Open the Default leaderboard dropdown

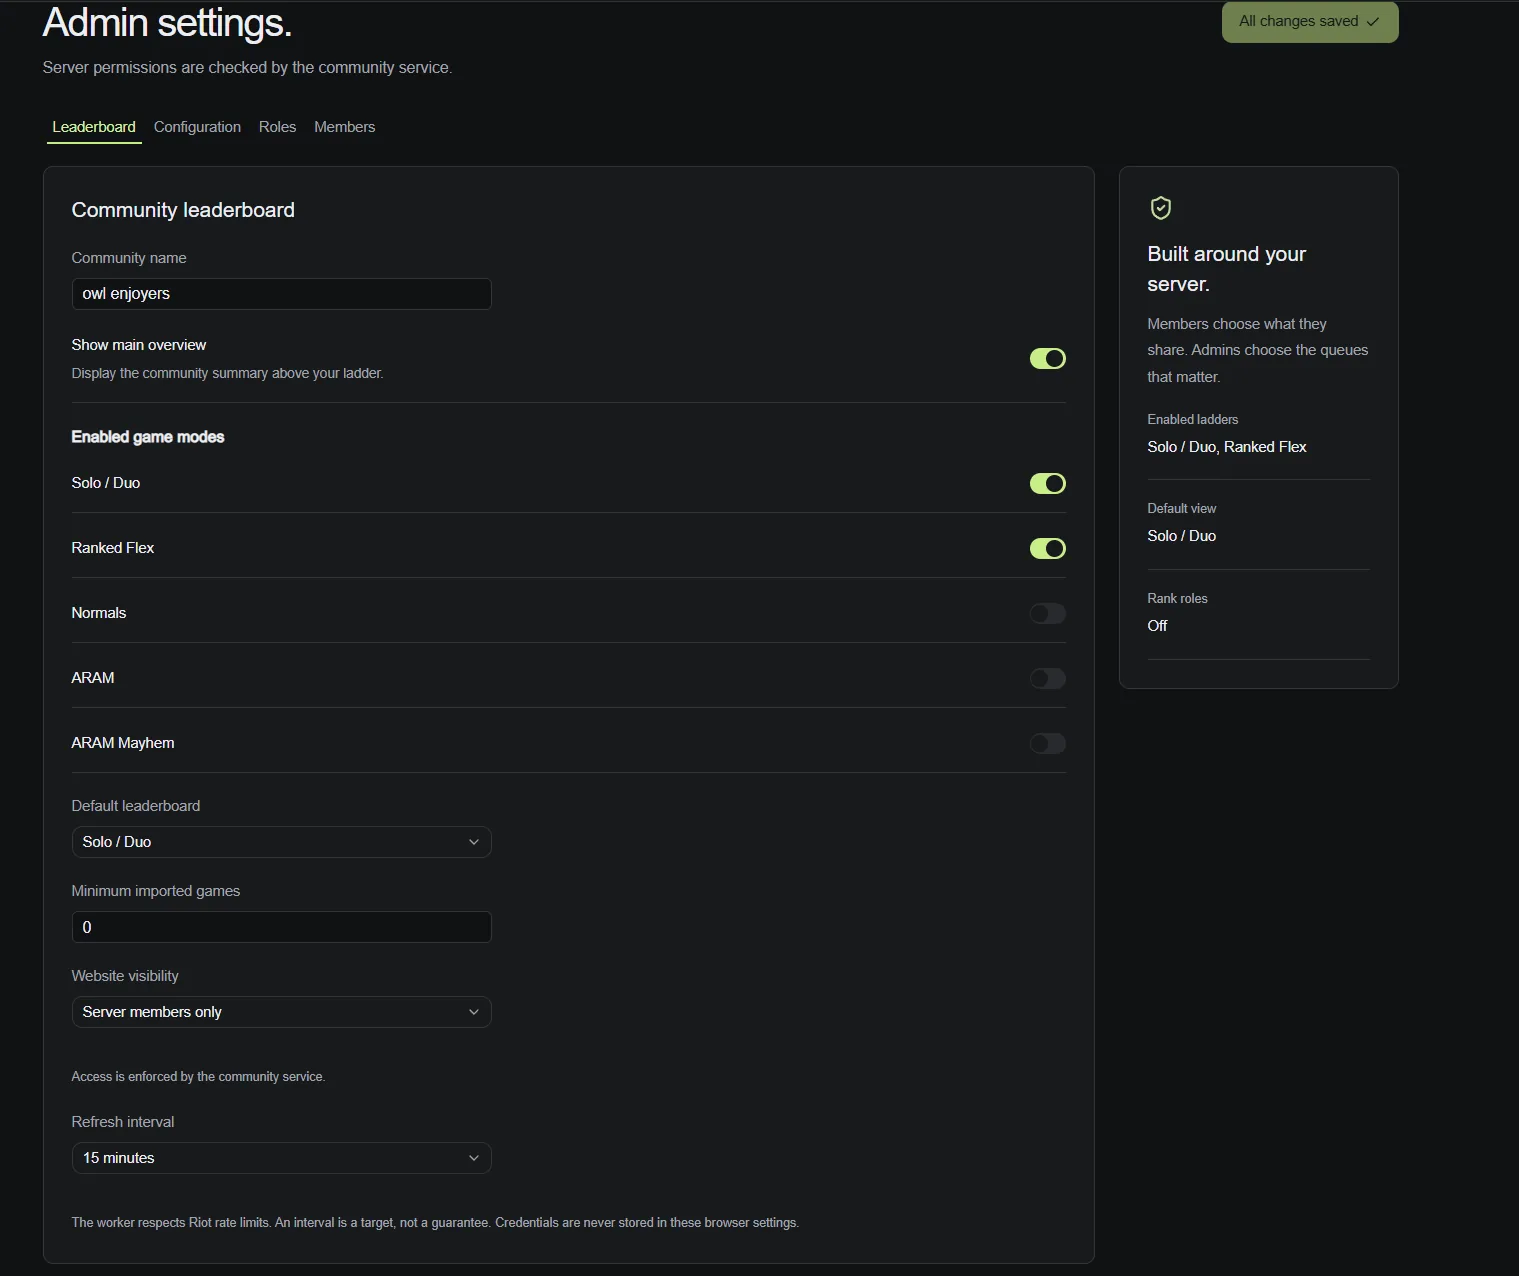point(281,842)
